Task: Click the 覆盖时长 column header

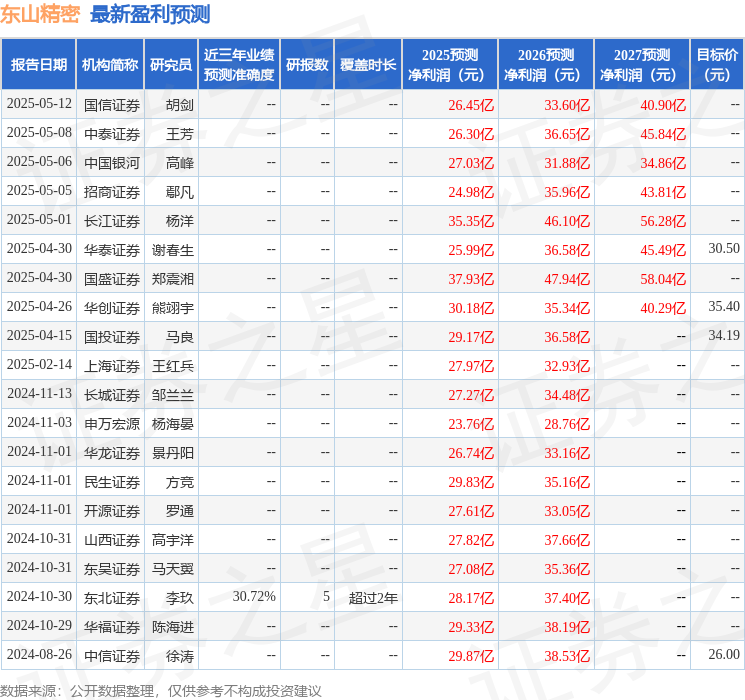Action: tap(368, 65)
